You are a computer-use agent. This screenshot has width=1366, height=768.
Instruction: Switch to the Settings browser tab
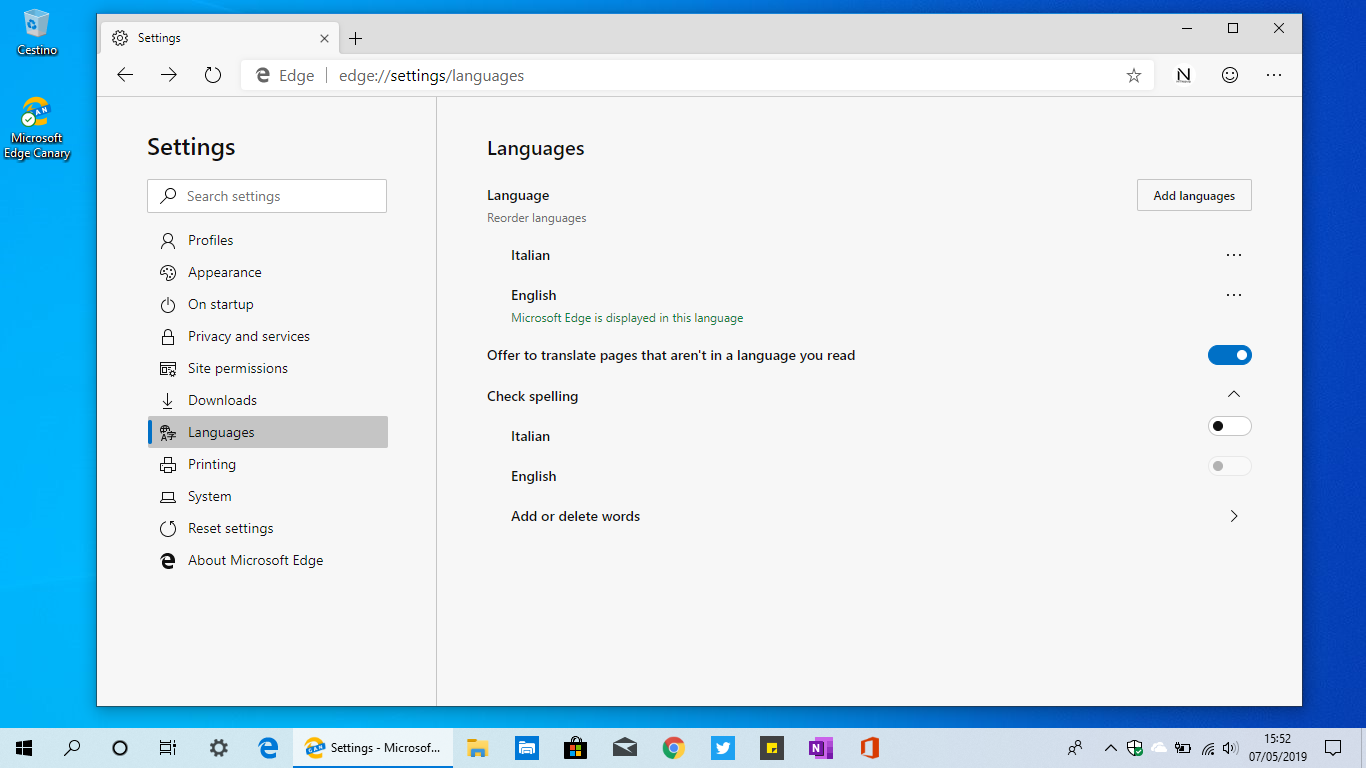(200, 37)
